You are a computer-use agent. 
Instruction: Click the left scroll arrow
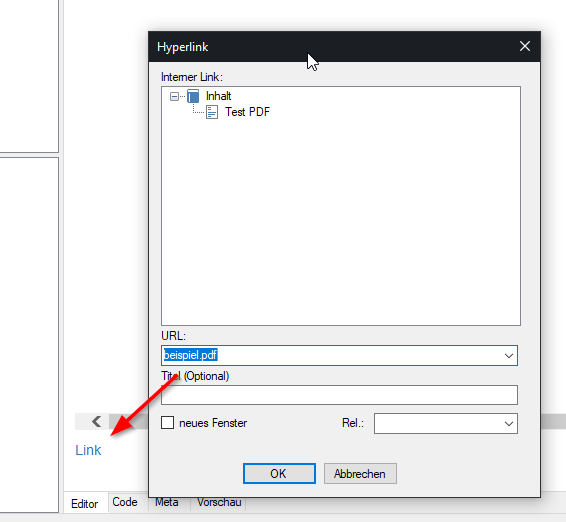(96, 421)
